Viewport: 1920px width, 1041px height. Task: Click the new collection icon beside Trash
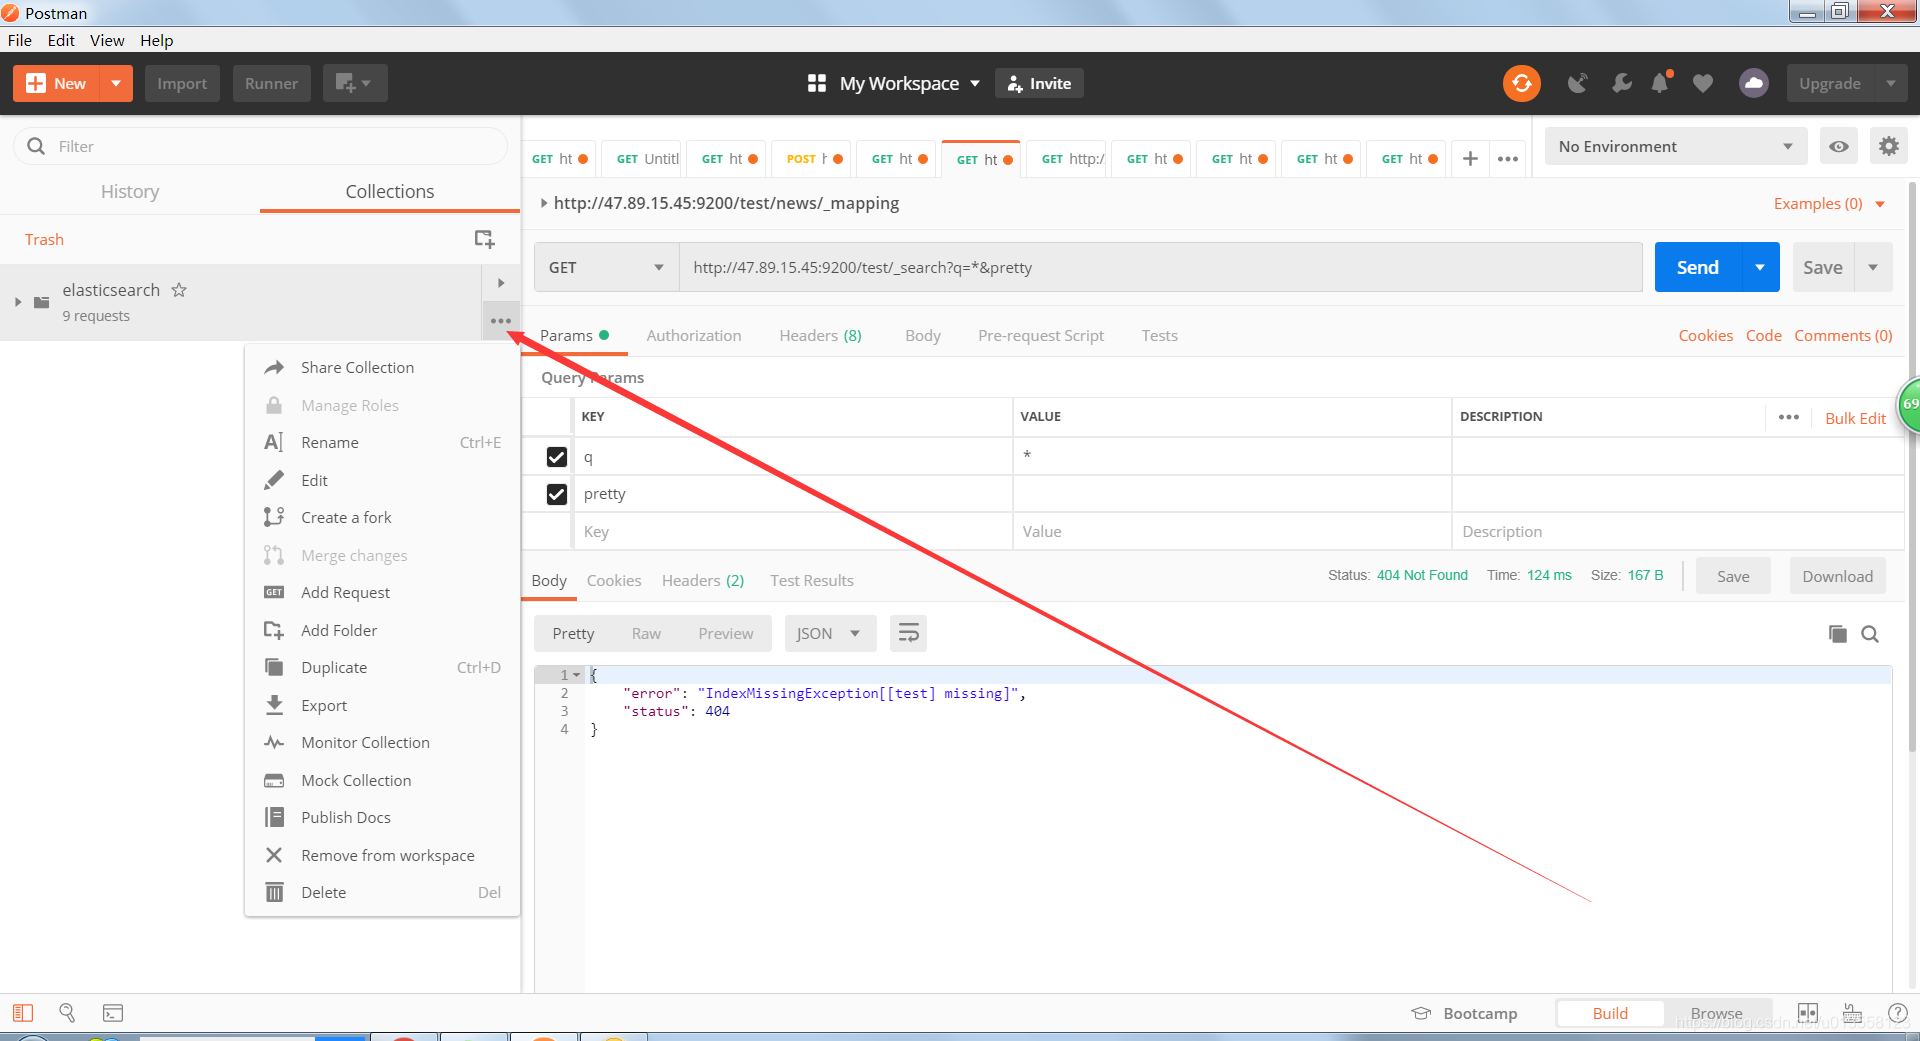(484, 239)
